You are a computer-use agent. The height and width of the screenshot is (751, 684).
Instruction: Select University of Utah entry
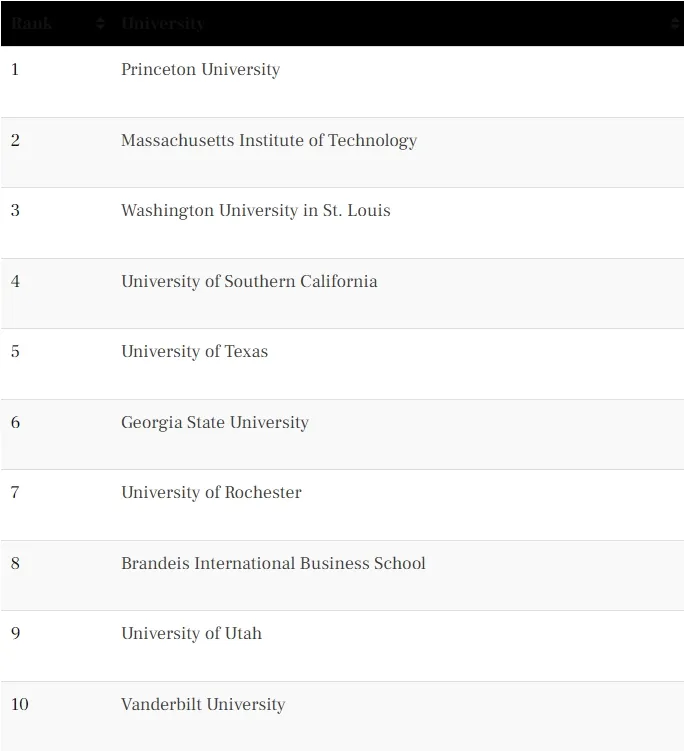coord(192,633)
